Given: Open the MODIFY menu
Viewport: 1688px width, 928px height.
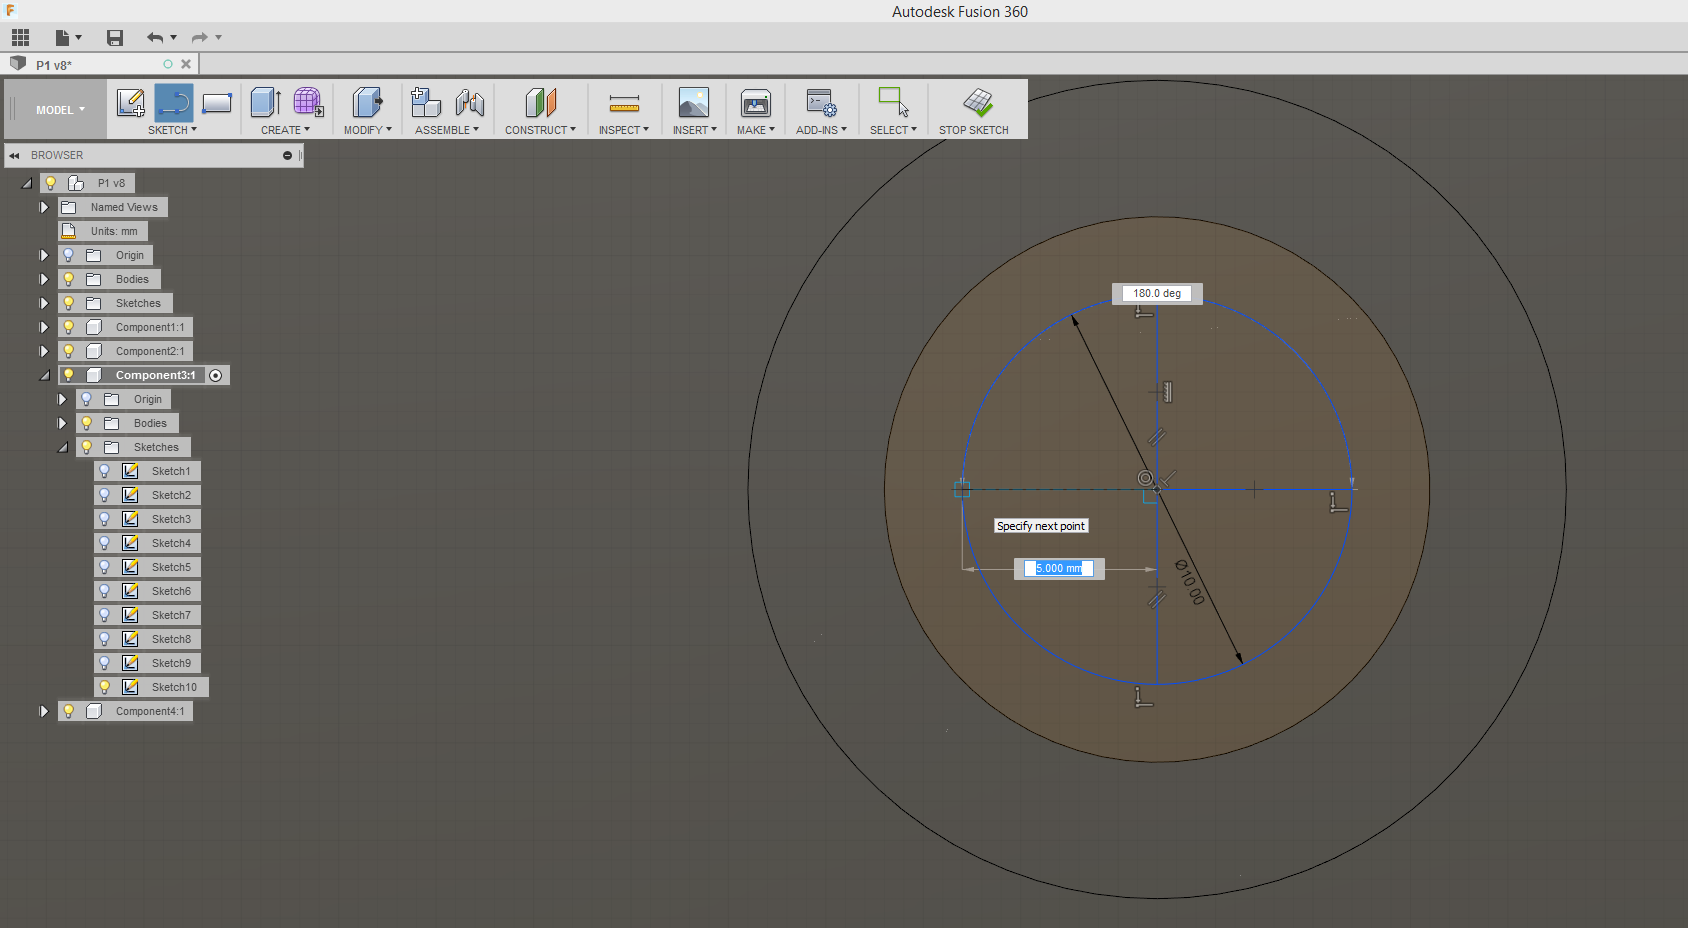Looking at the screenshot, I should pos(367,130).
